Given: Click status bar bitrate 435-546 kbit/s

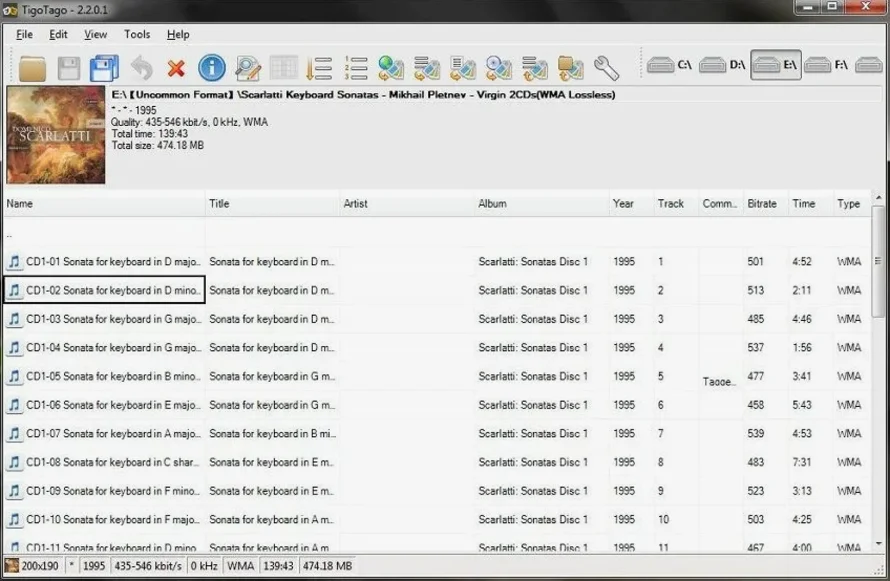Looking at the screenshot, I should tap(148, 566).
